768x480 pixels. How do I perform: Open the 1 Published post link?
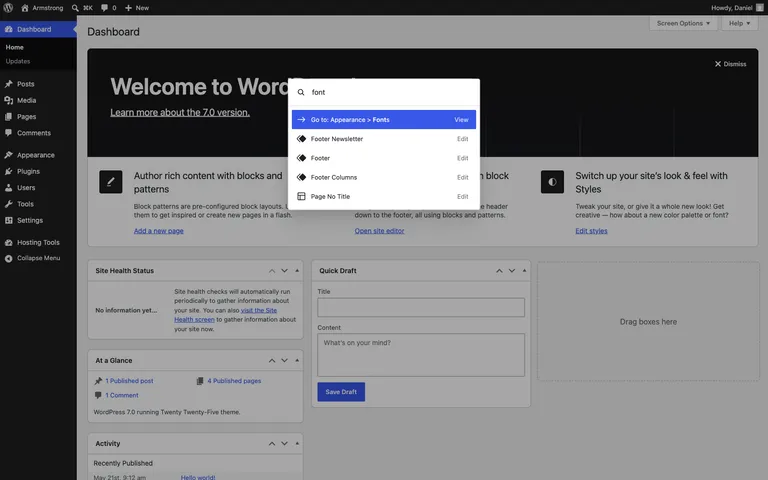pyautogui.click(x=129, y=381)
